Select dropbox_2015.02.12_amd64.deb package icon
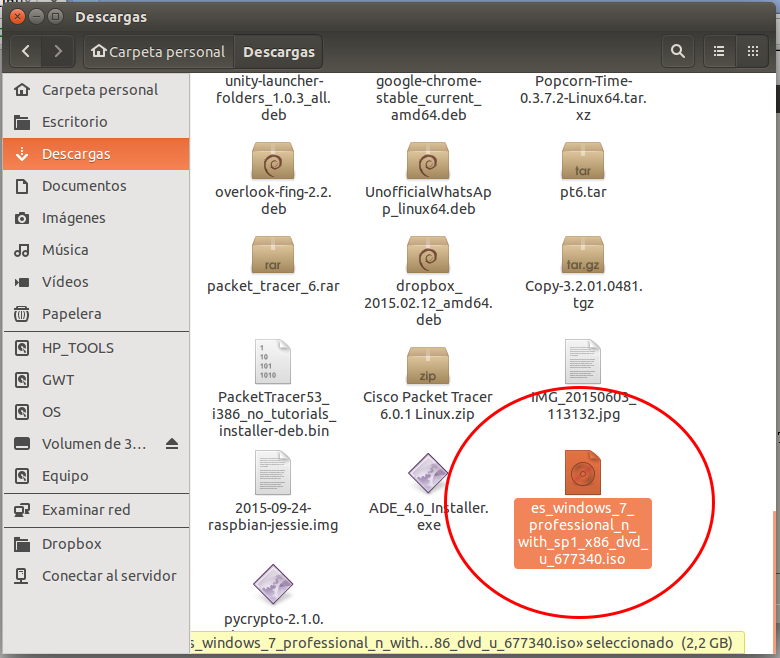 (x=428, y=255)
